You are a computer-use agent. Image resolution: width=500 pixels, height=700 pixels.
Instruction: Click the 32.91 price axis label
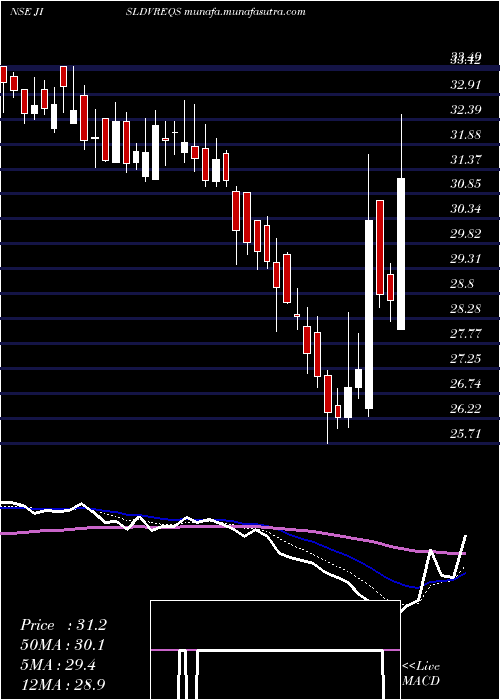tap(466, 84)
